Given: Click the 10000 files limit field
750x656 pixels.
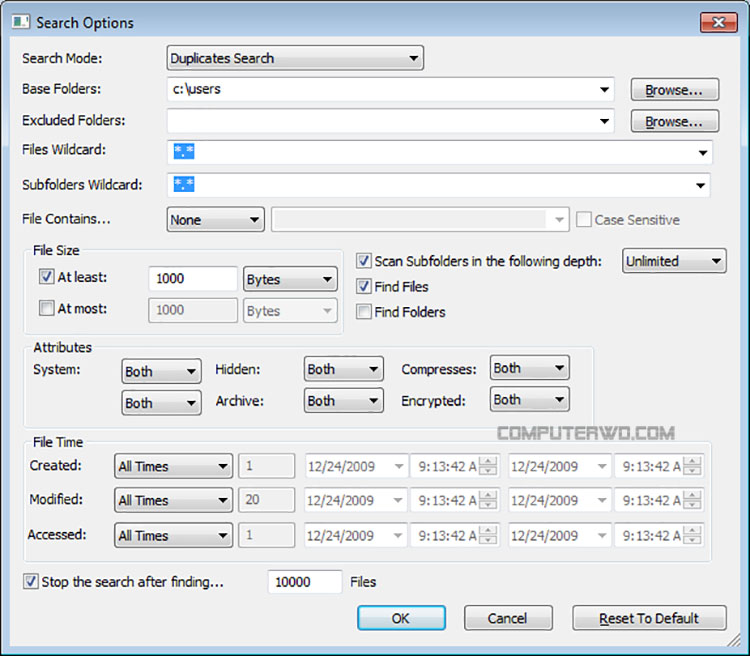Looking at the screenshot, I should (x=305, y=582).
